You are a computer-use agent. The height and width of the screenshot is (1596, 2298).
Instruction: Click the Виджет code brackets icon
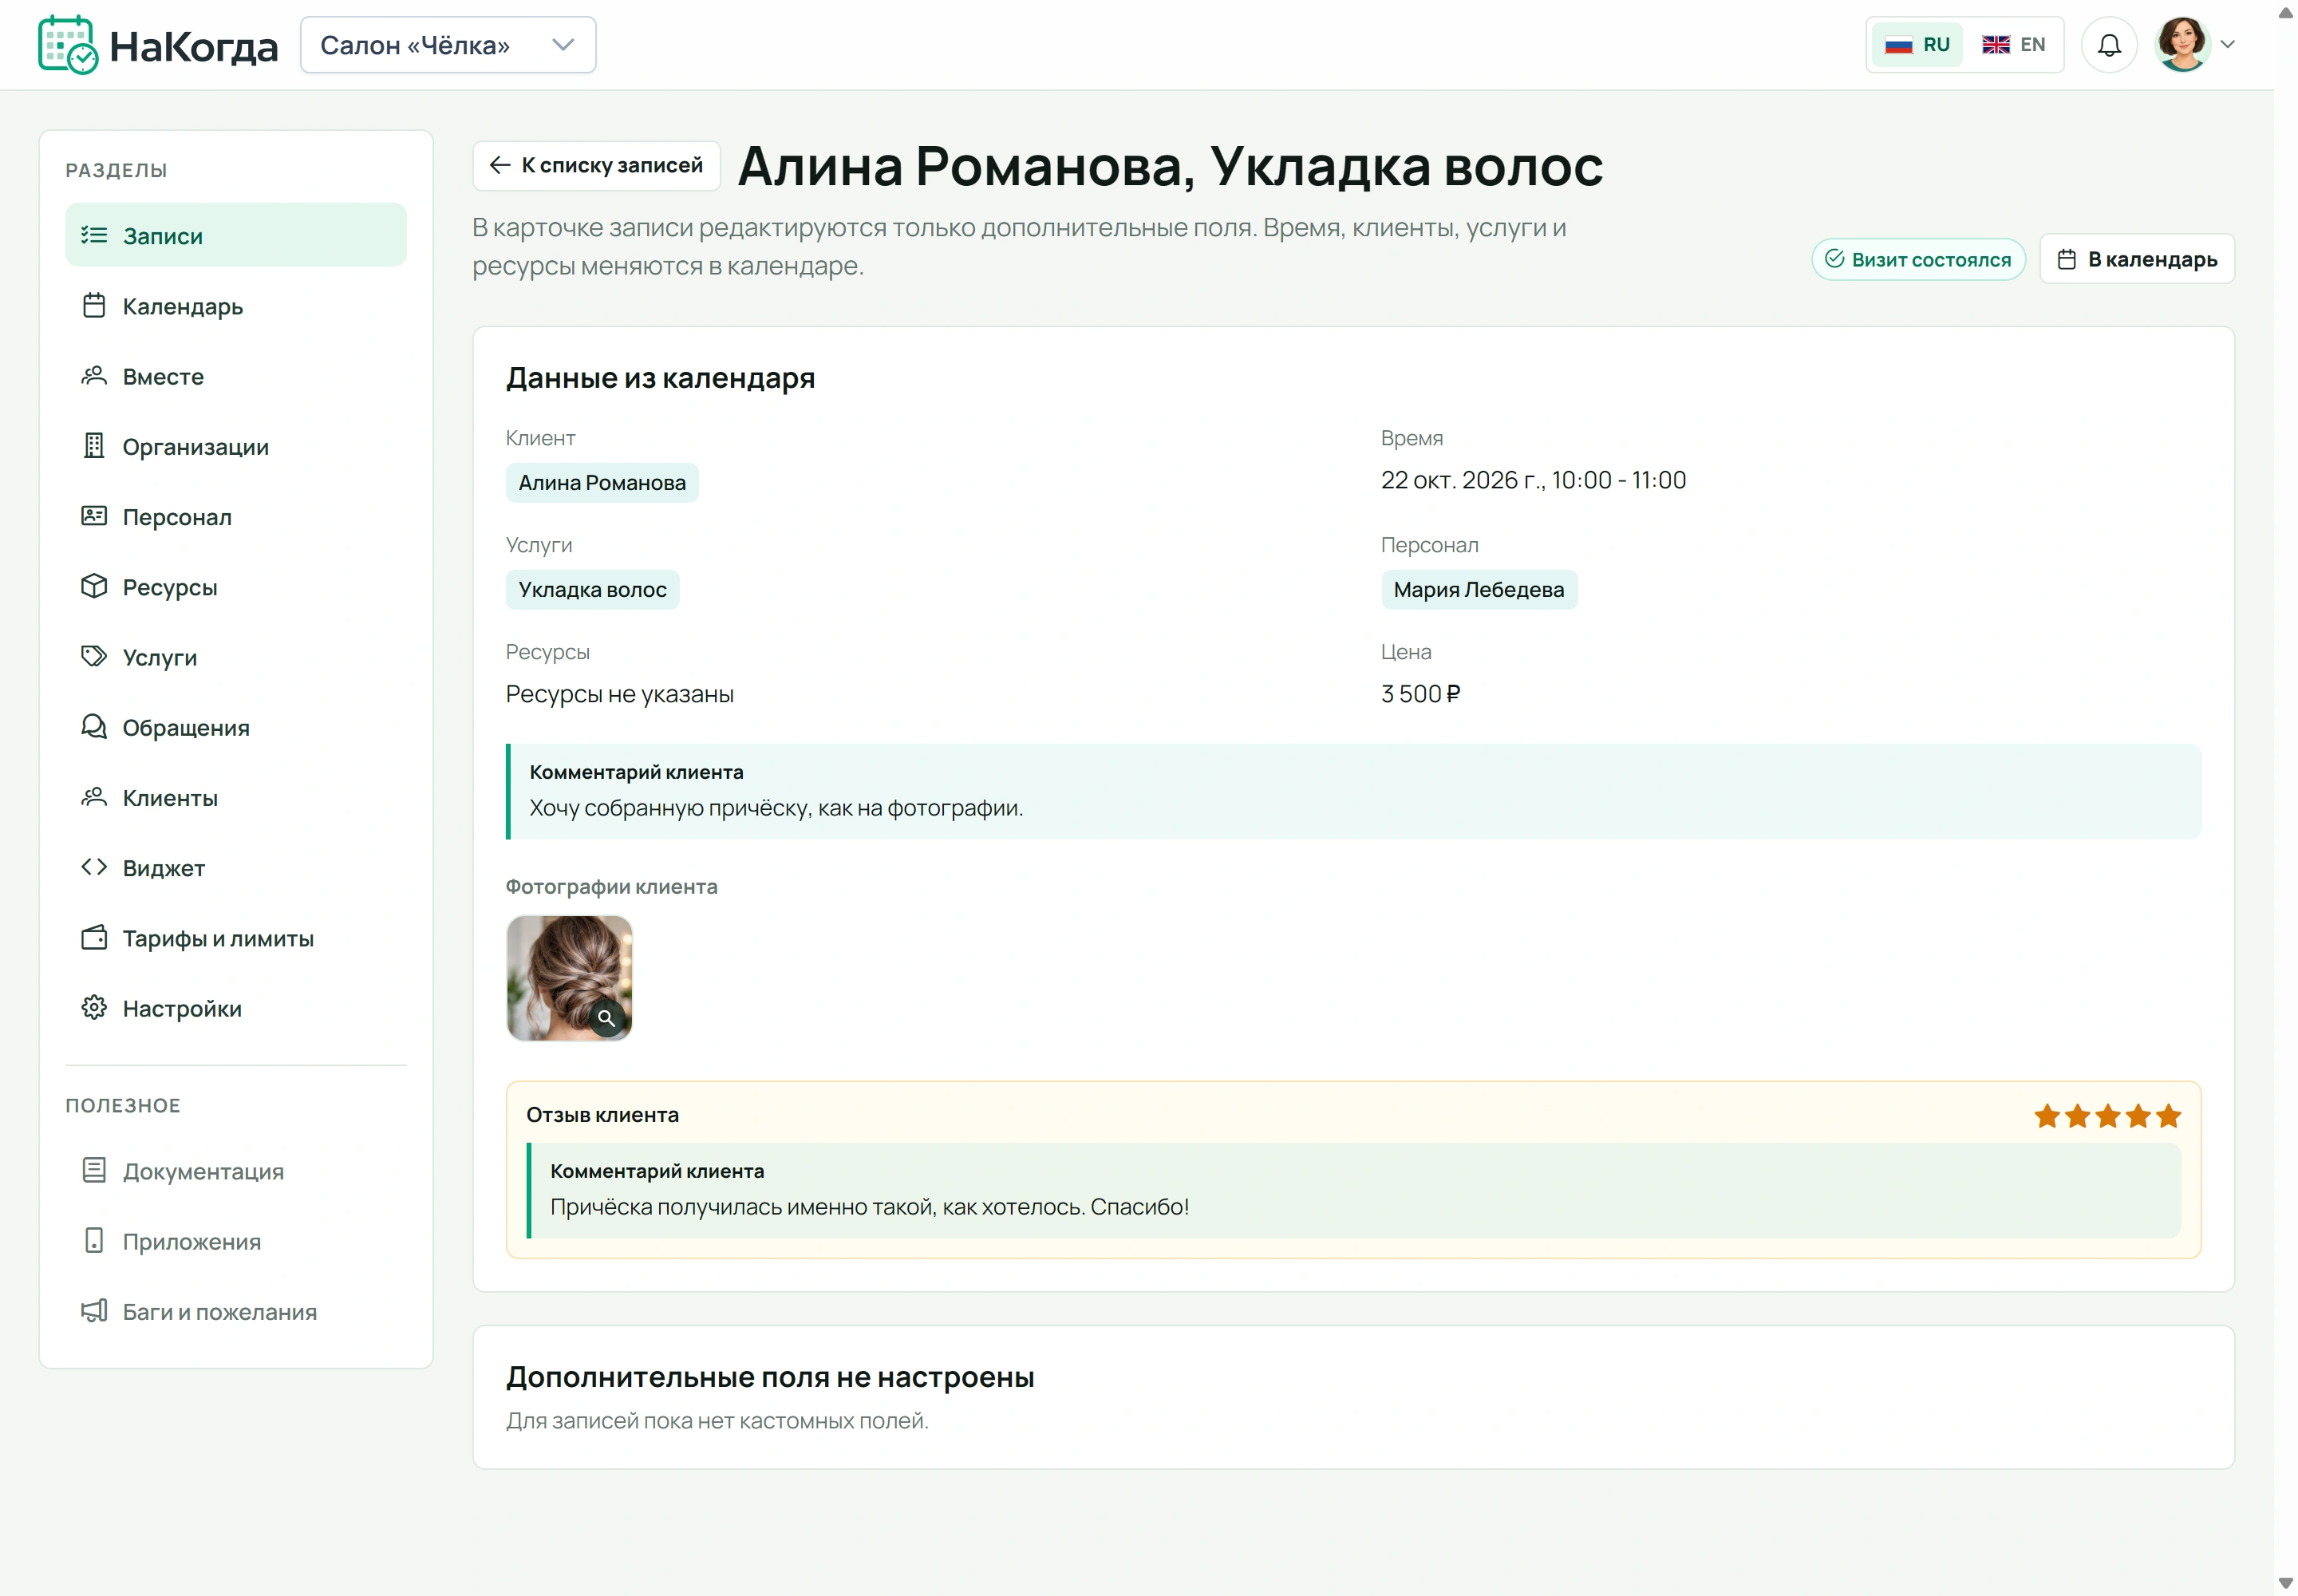[94, 867]
